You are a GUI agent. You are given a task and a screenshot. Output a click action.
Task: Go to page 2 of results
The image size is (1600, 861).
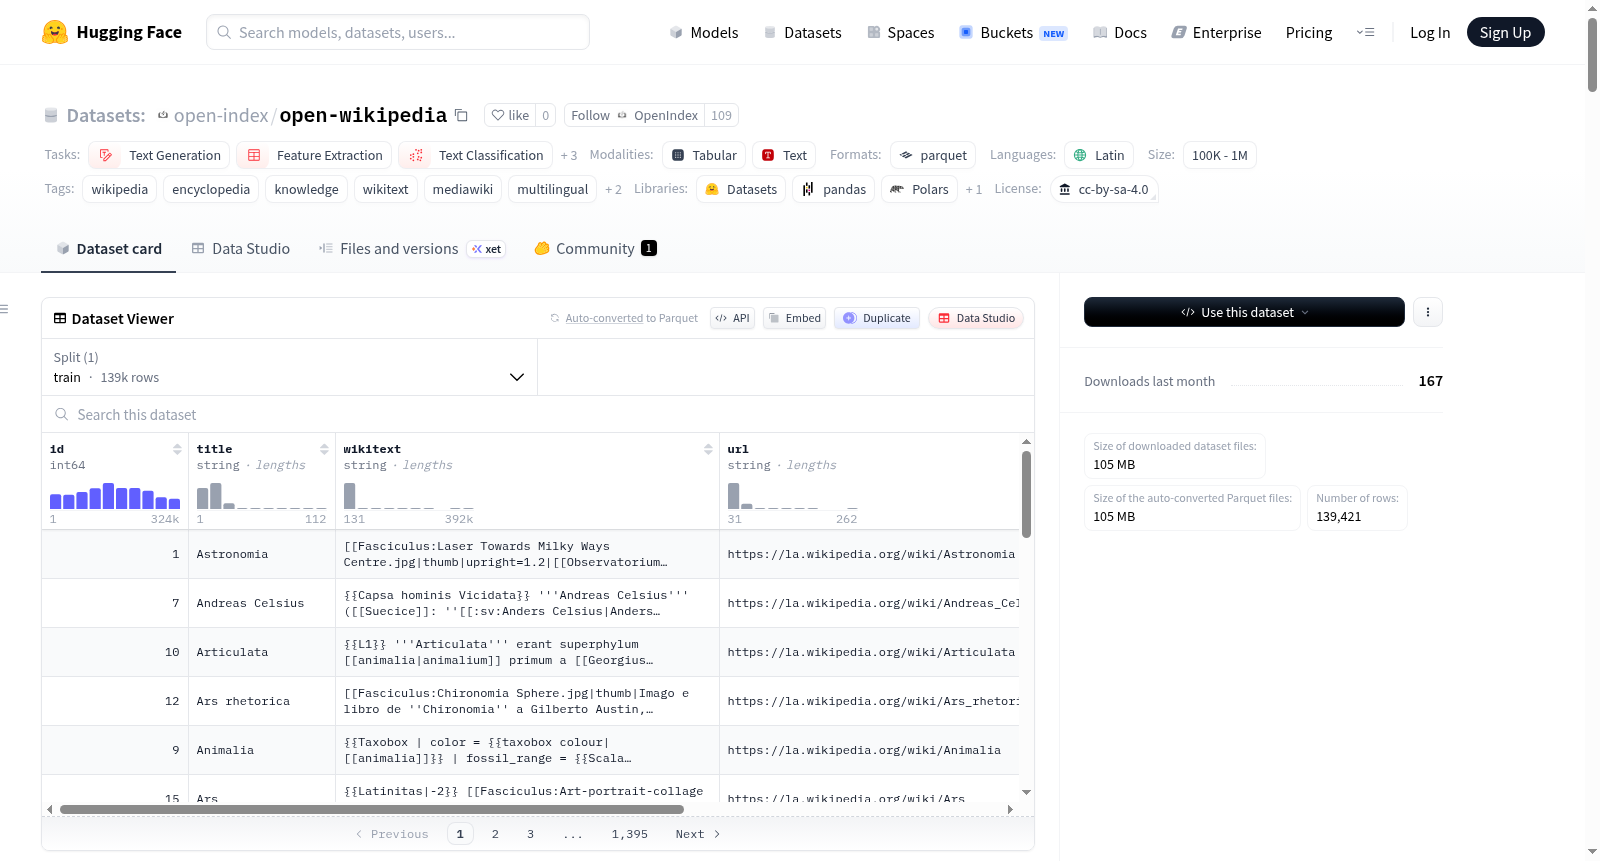click(x=495, y=834)
